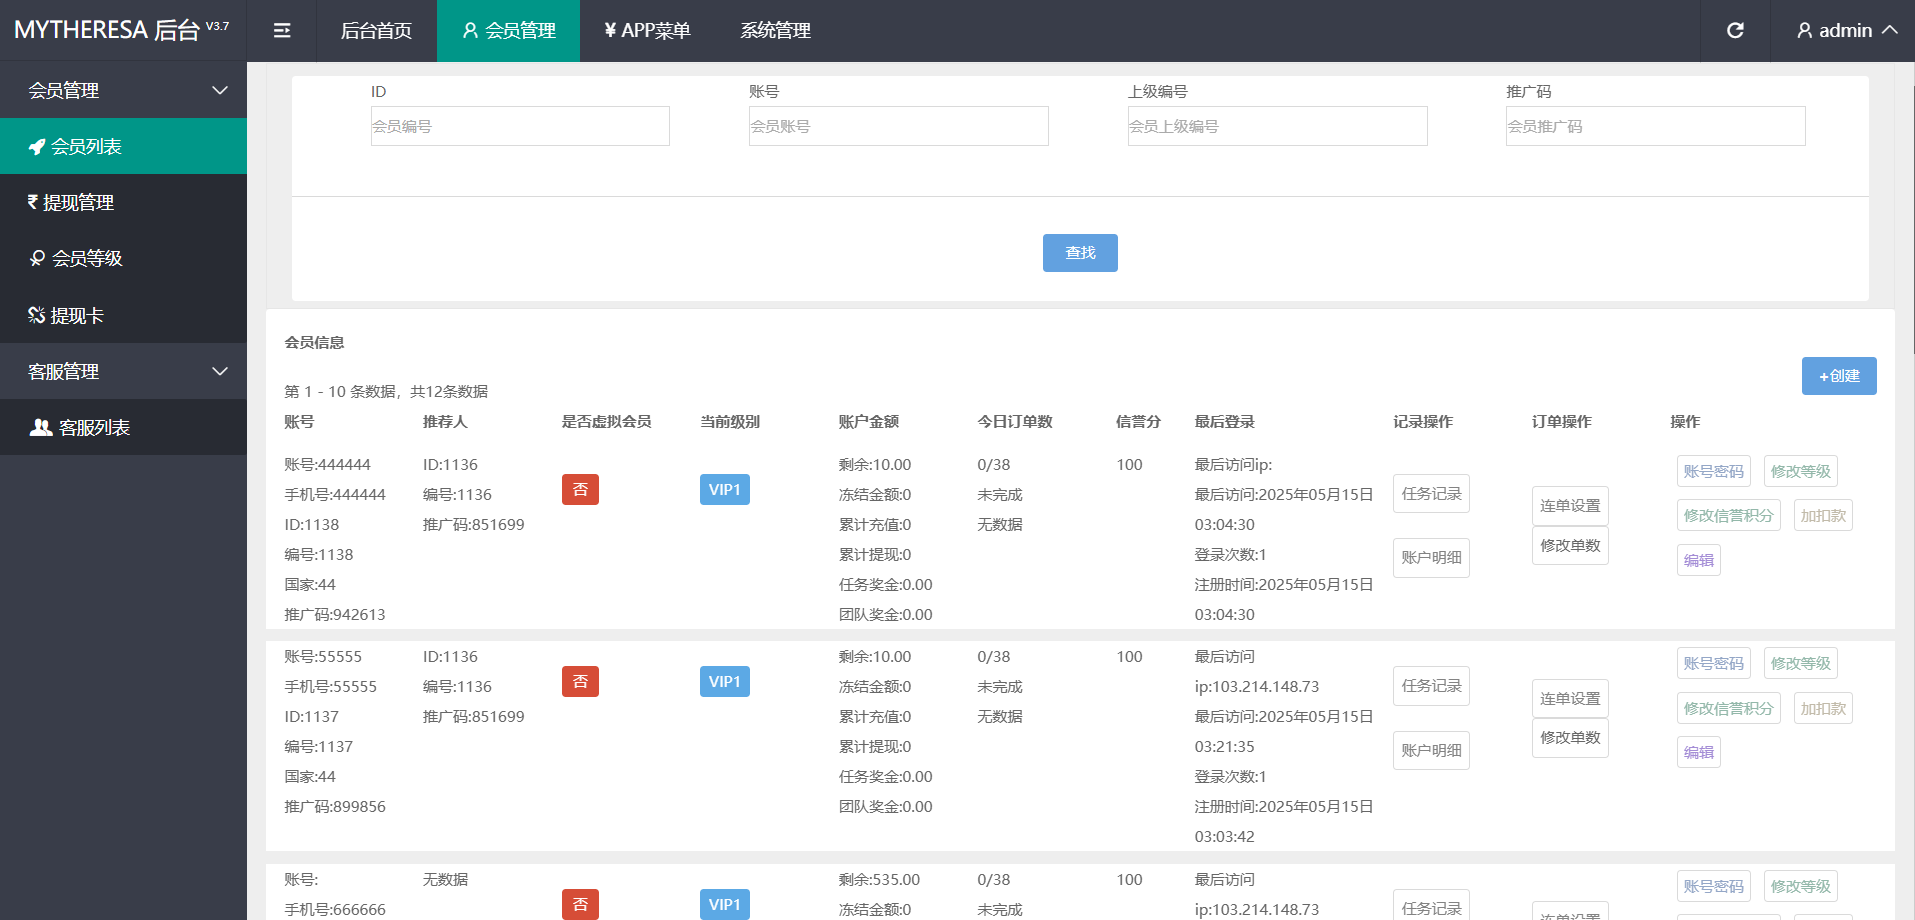Click the people icon beside 客服列表

[x=41, y=428]
